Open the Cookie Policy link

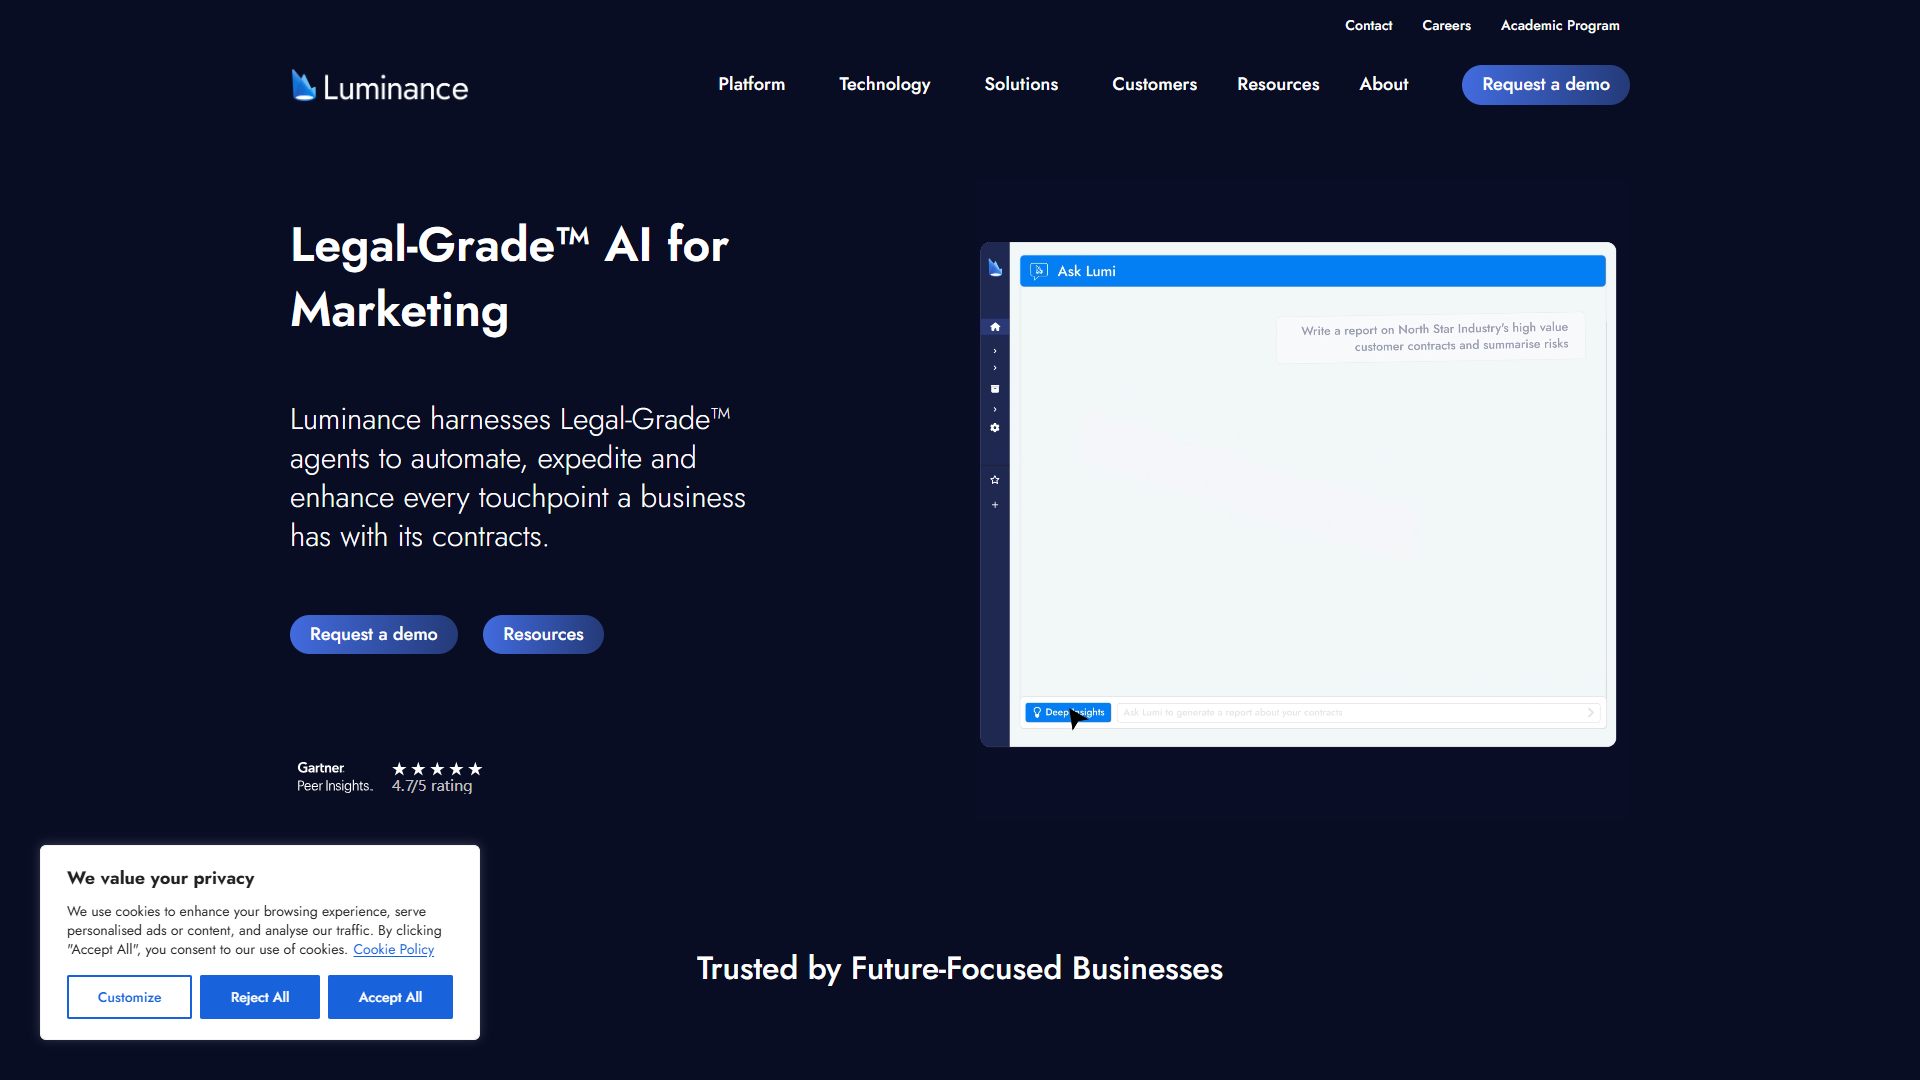pos(393,949)
